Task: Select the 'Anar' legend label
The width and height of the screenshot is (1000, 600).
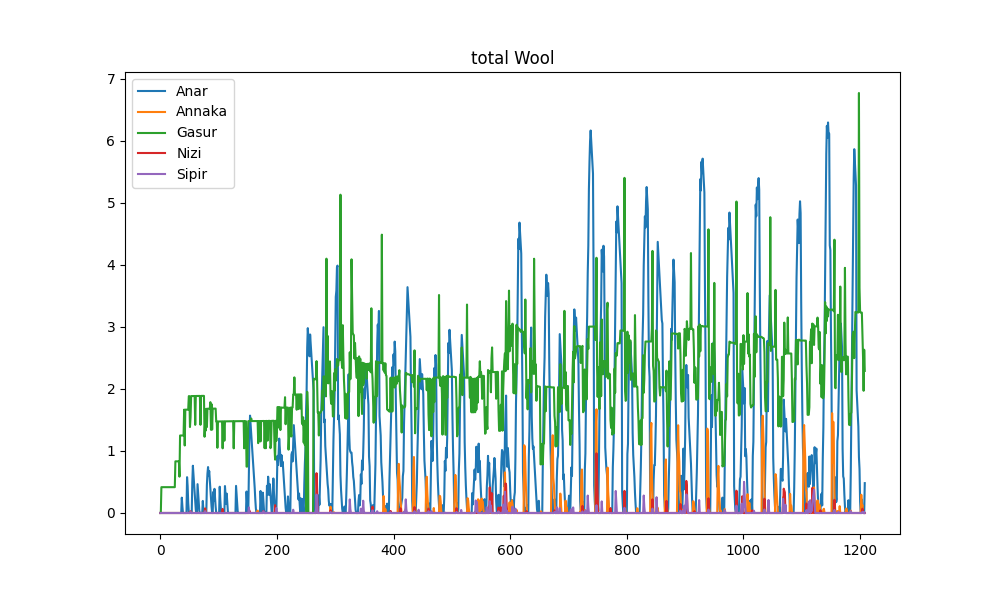Action: click(x=191, y=91)
